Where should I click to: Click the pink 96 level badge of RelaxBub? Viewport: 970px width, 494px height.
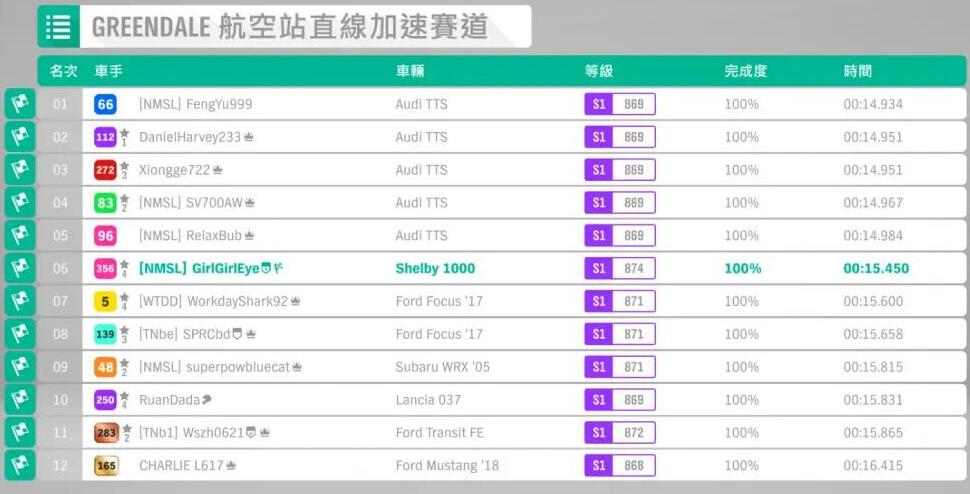click(105, 236)
